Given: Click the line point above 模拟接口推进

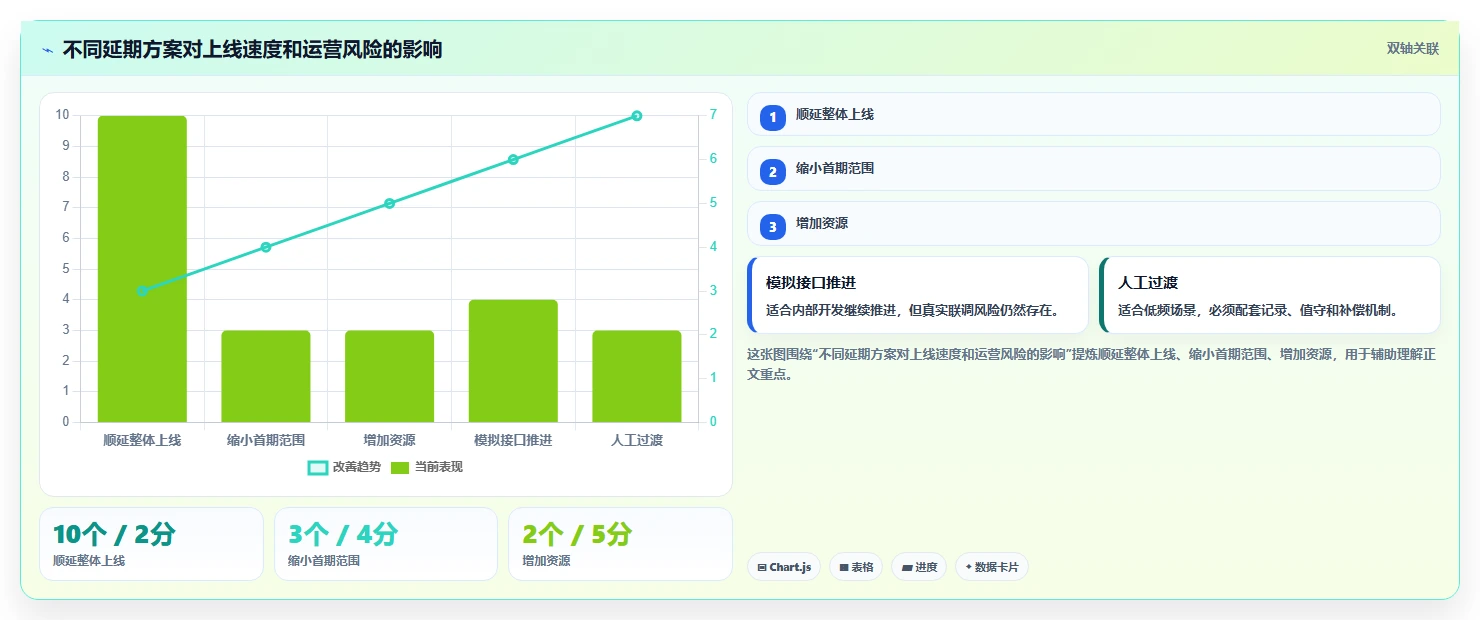Looking at the screenshot, I should tap(513, 159).
